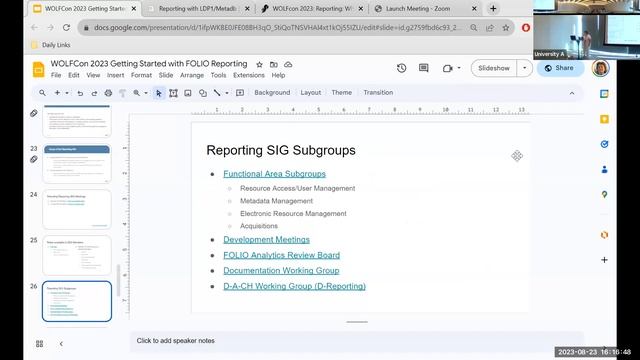
Task: Open D-A-CH Working Group (D-Reporting) link
Action: [294, 286]
